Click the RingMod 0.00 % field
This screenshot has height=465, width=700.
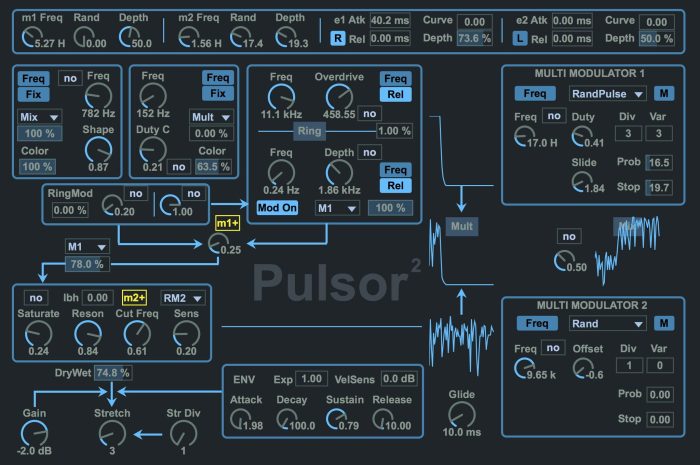[70, 210]
